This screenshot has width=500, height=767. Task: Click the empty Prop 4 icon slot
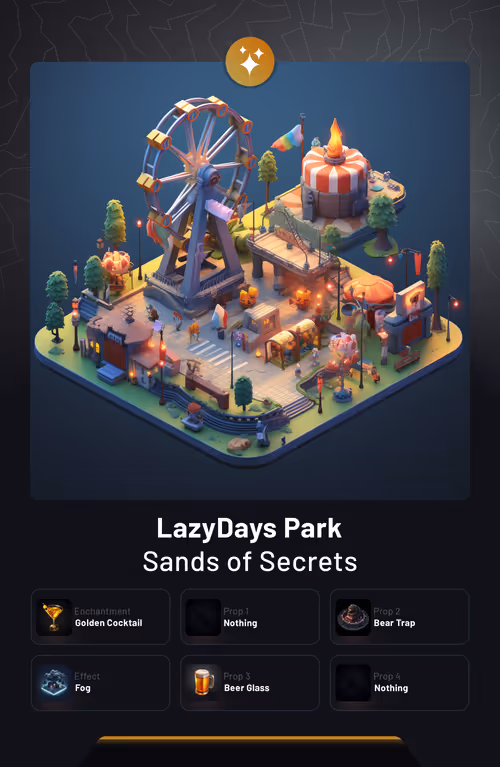[x=353, y=682]
